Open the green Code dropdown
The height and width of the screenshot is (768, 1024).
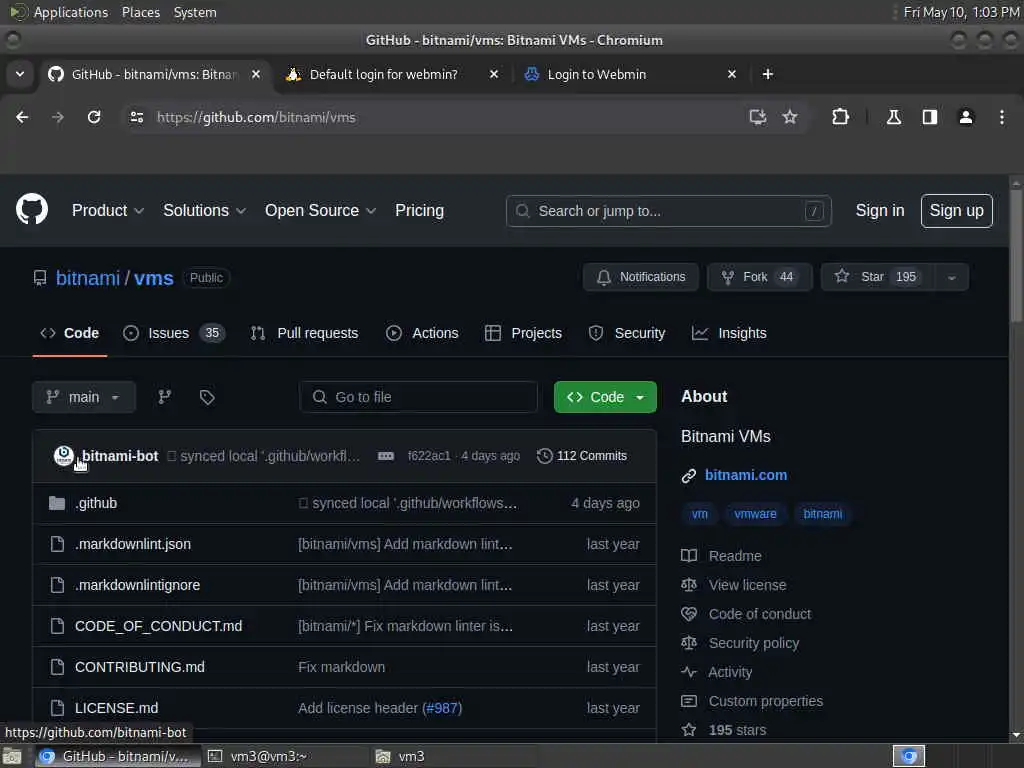tap(605, 397)
